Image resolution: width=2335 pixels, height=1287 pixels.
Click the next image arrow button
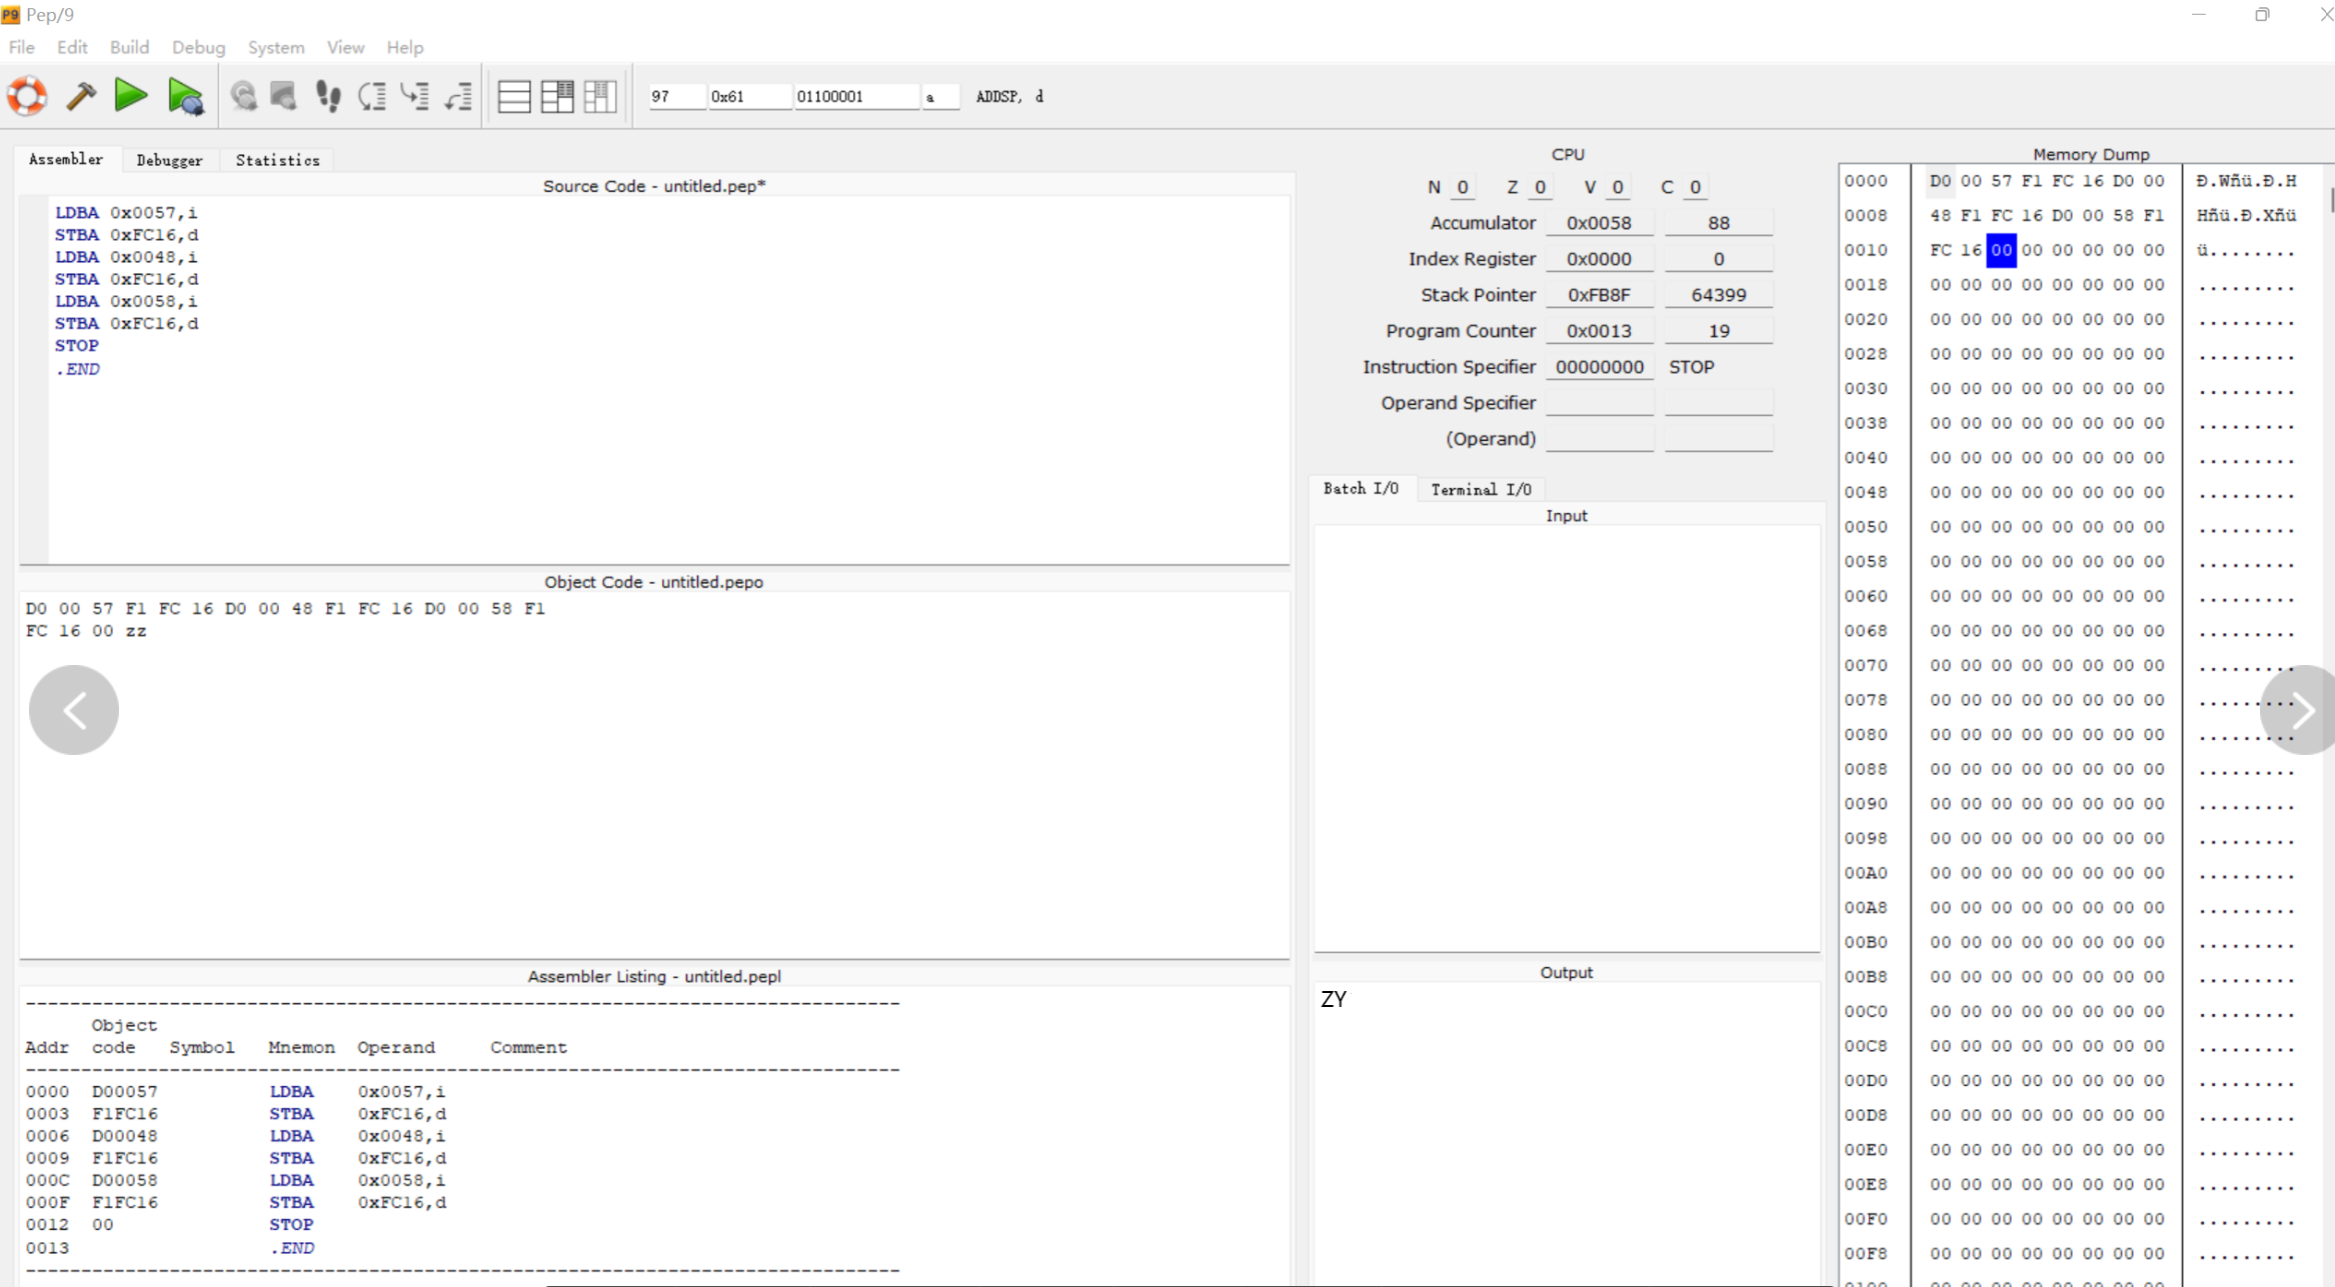(2302, 710)
